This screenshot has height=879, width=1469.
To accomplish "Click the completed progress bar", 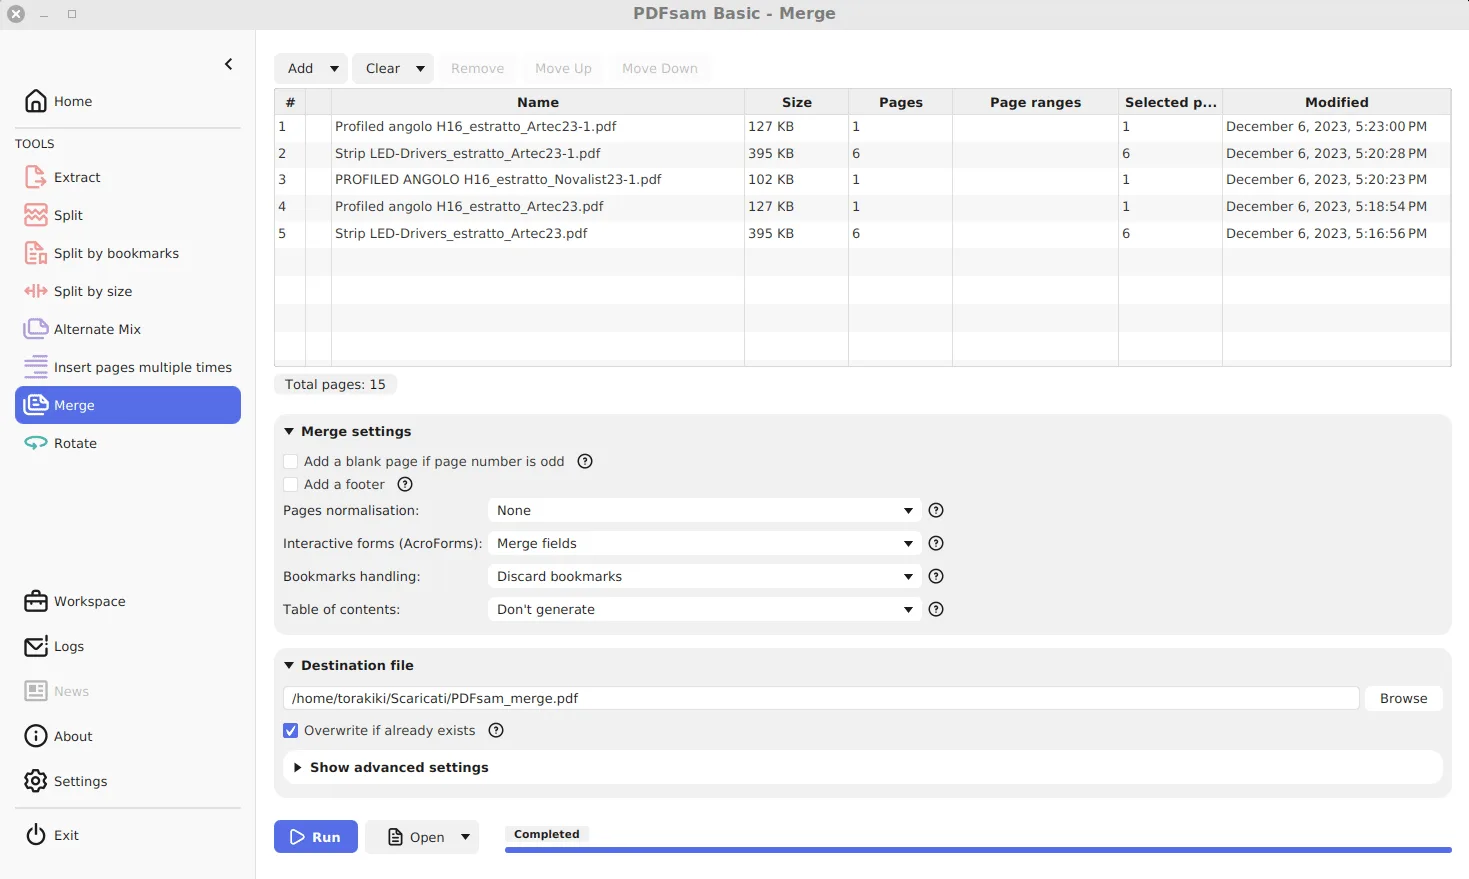I will (978, 850).
